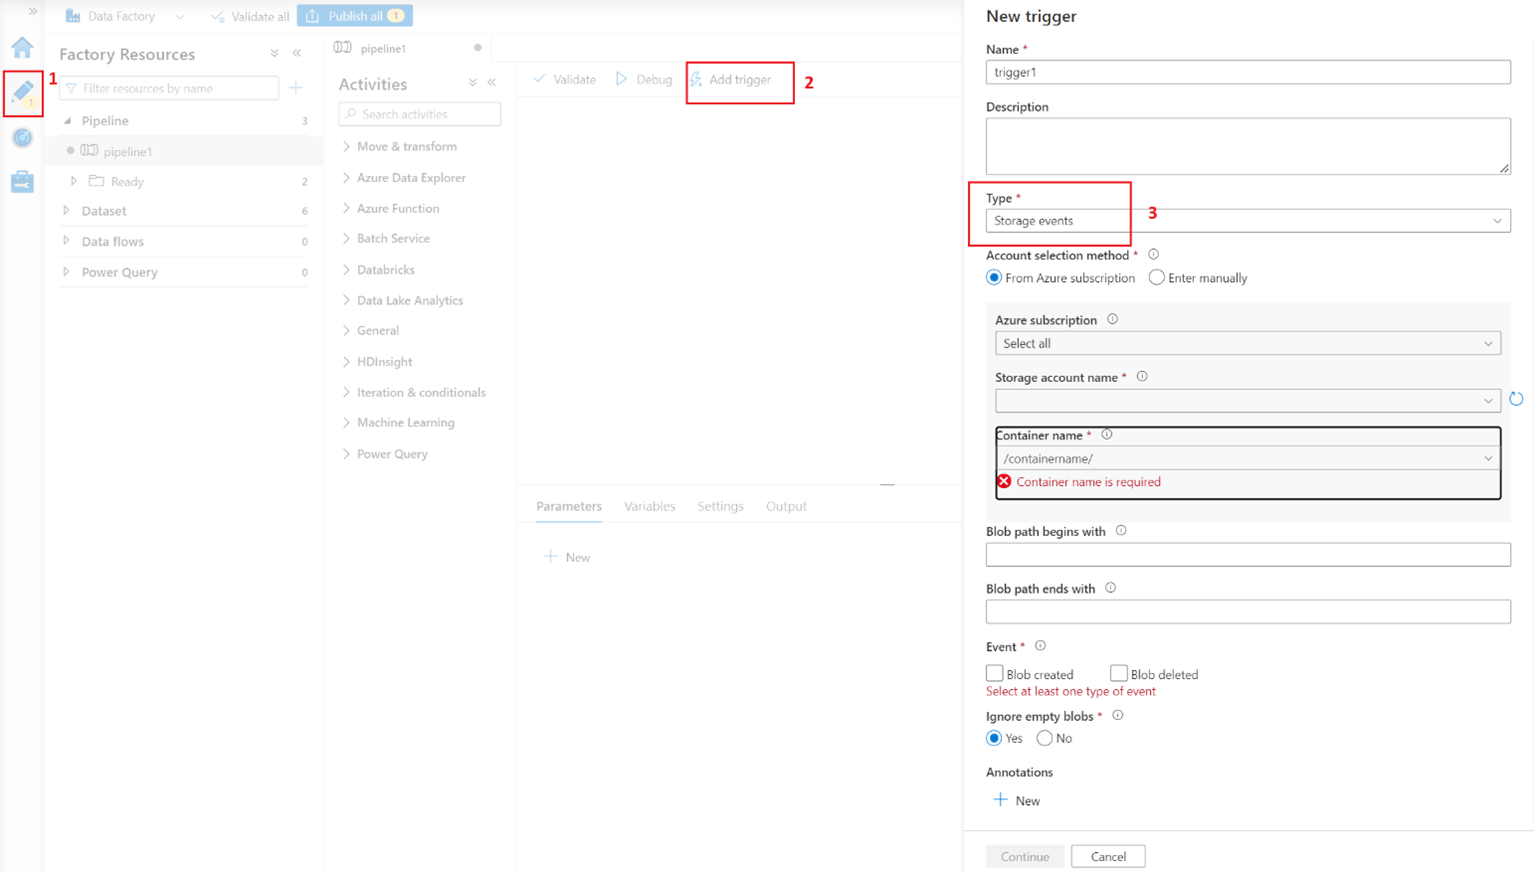
Task: Collapse all Factory Resources with double chevron
Action: 274,54
